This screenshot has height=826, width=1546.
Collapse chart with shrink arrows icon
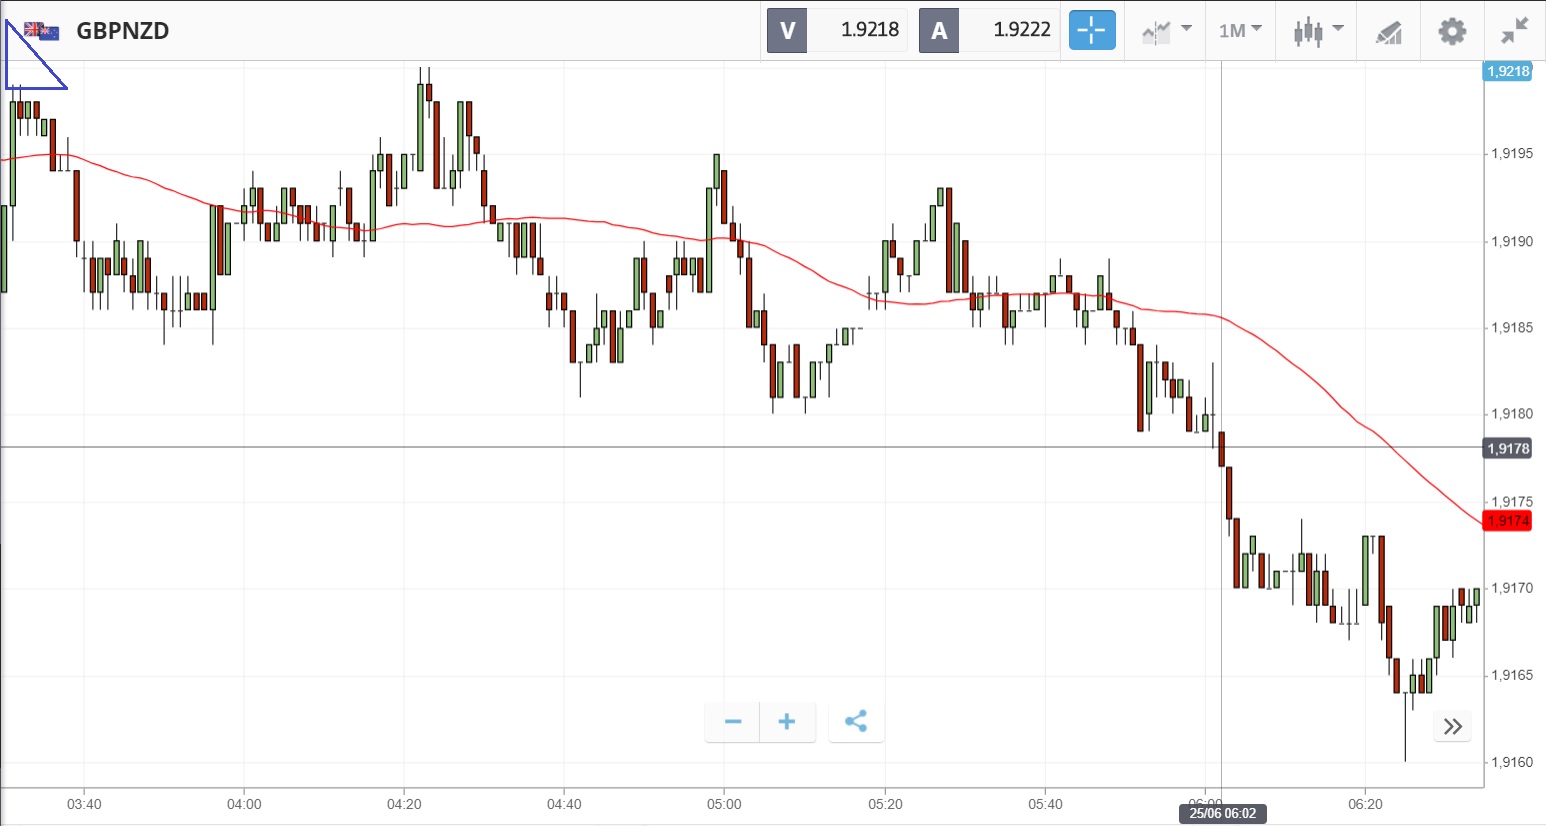(1515, 30)
